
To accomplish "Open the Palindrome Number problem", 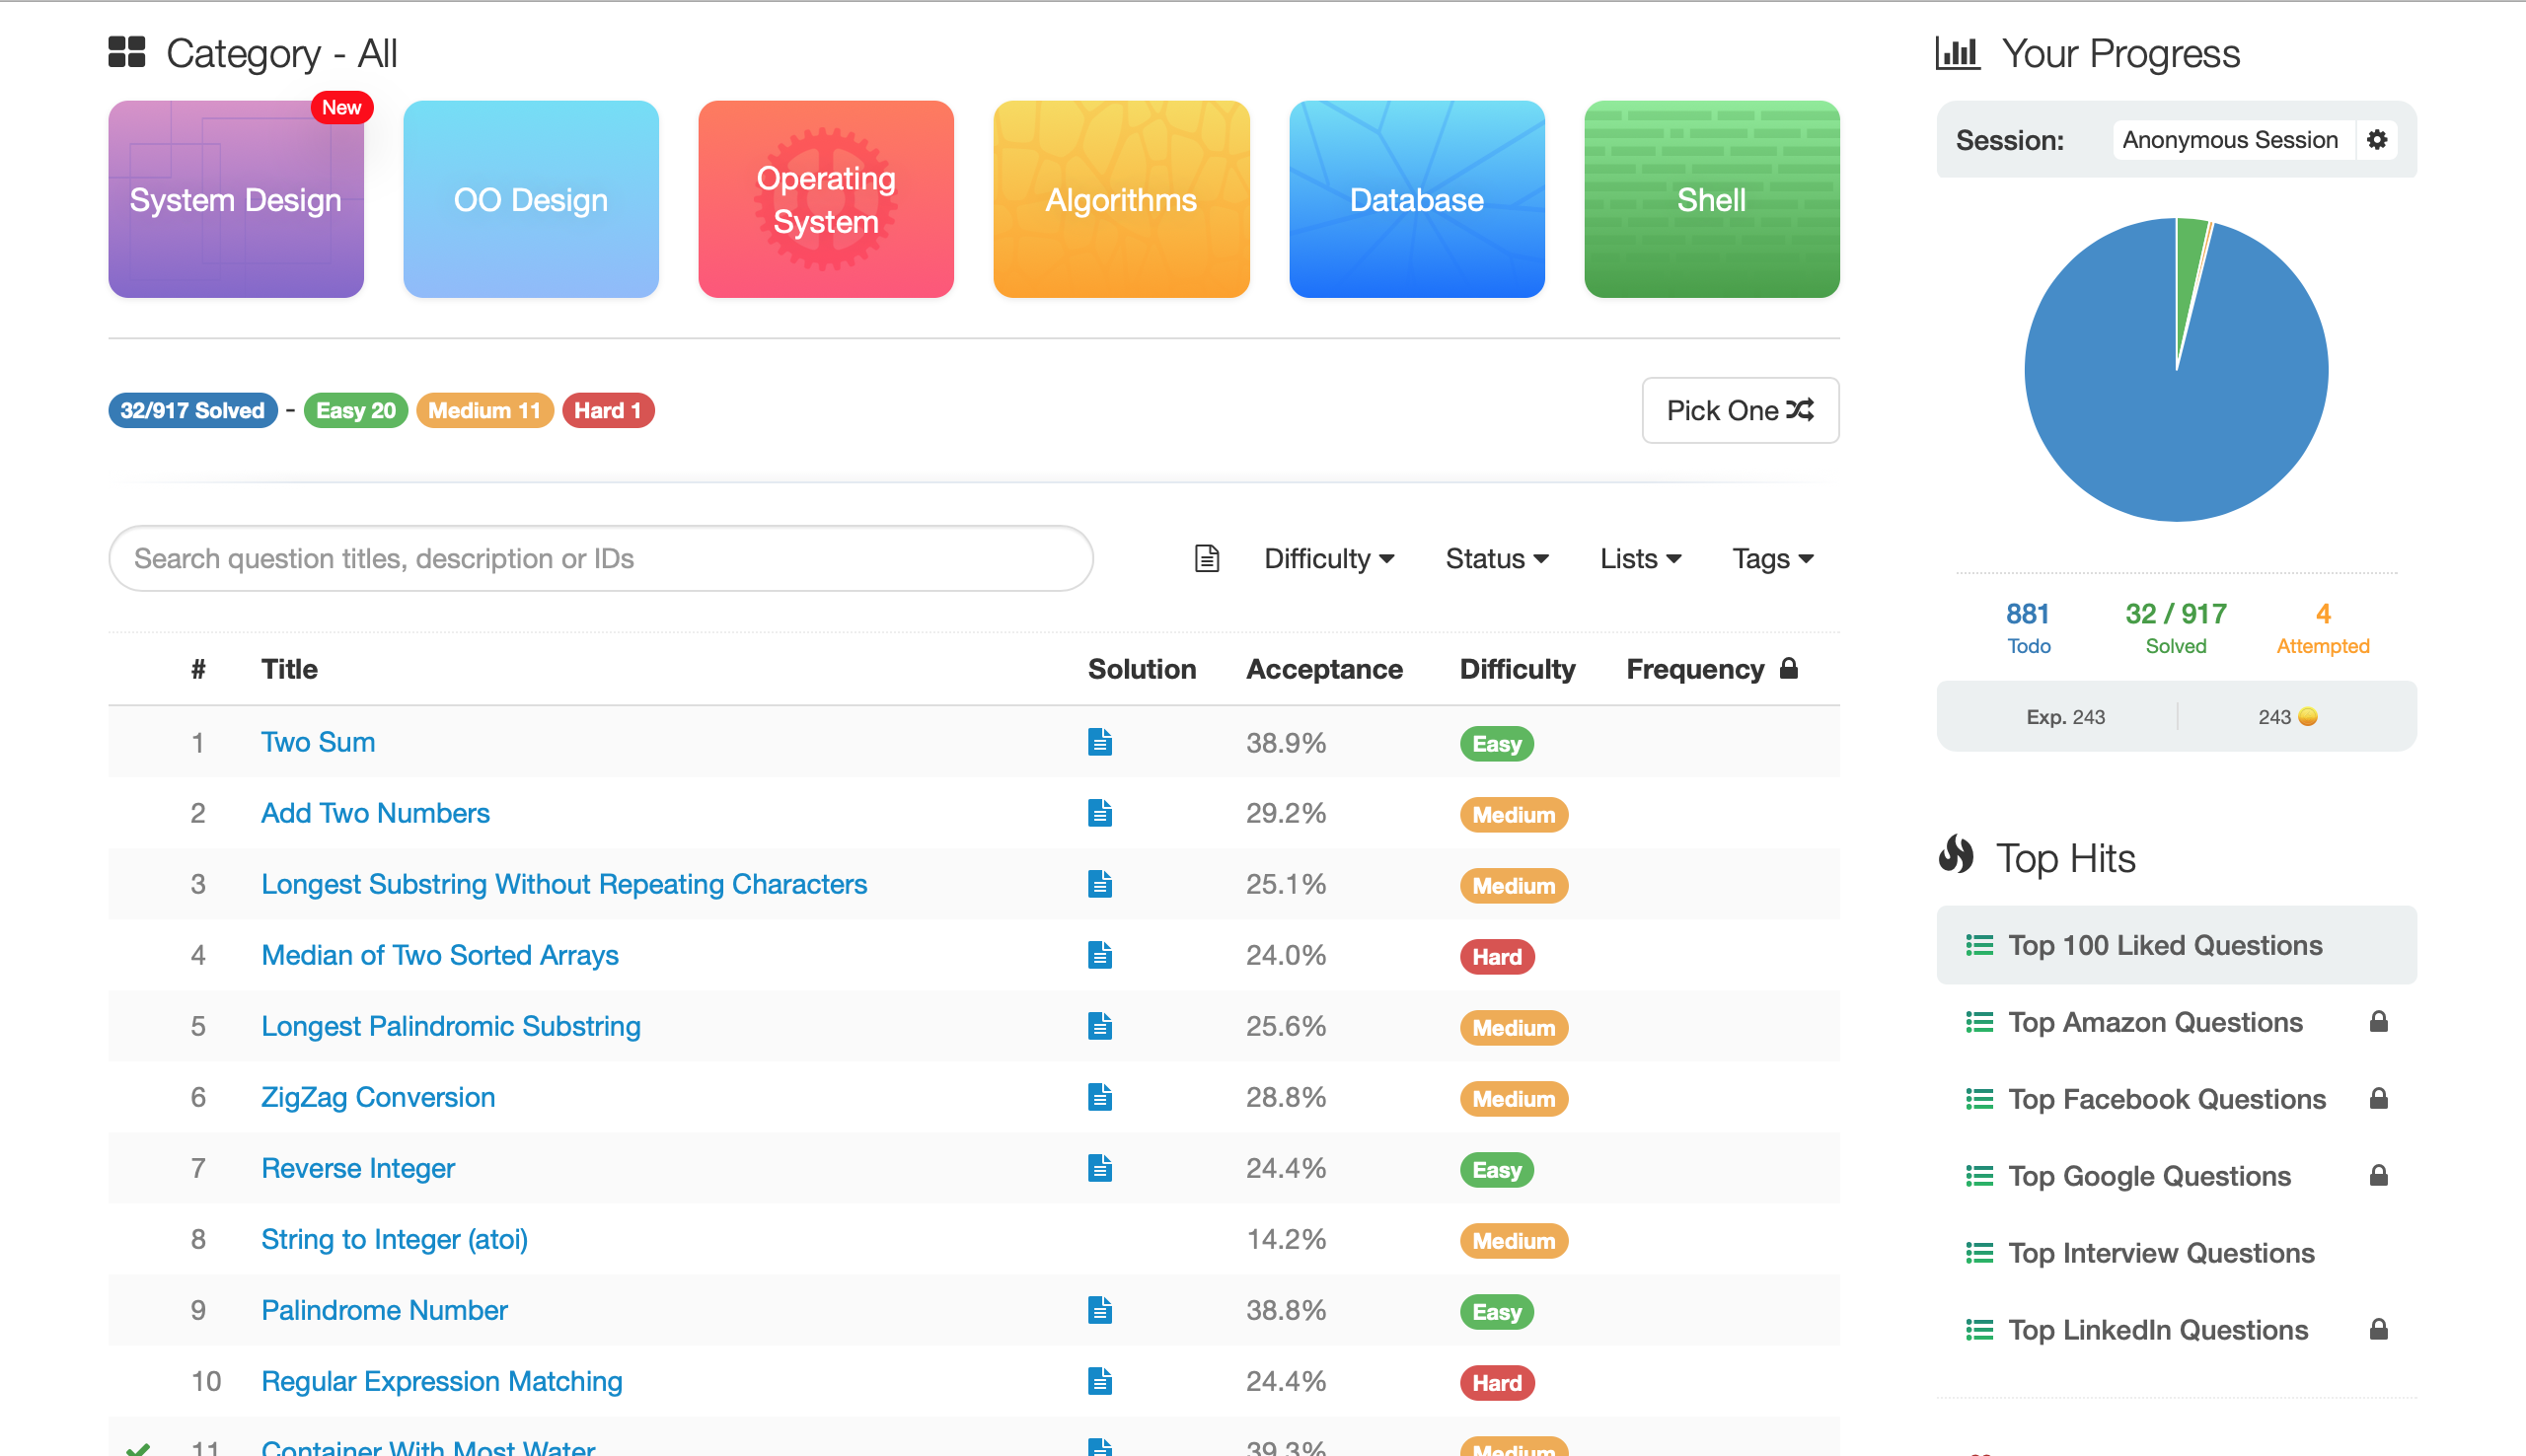I will pos(384,1310).
